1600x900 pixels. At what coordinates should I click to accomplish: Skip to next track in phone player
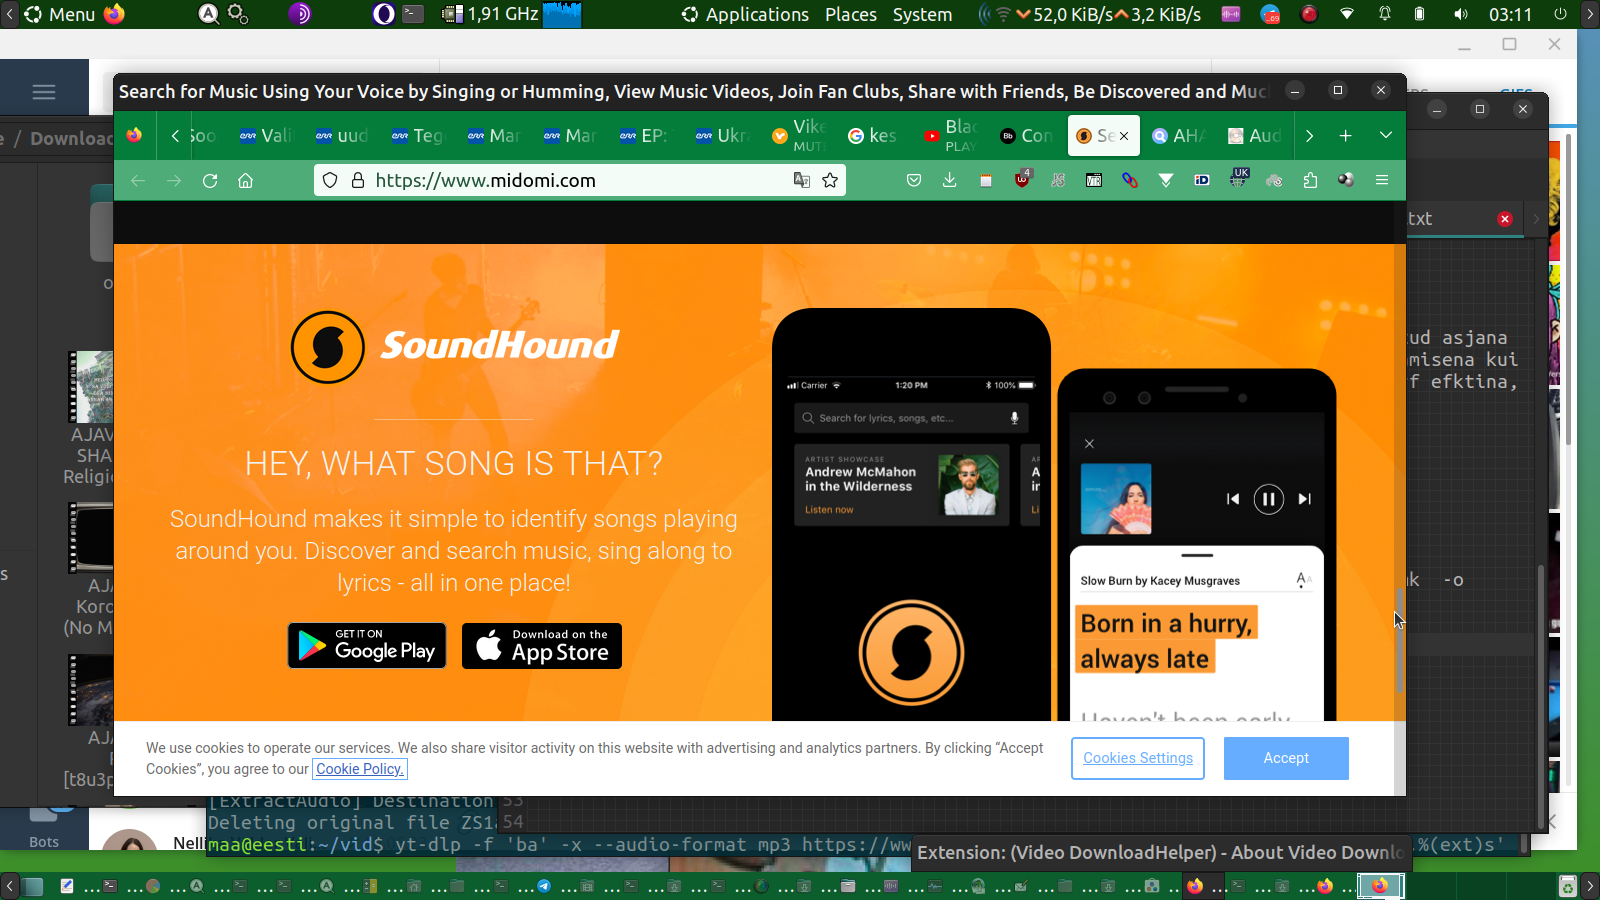coord(1304,499)
